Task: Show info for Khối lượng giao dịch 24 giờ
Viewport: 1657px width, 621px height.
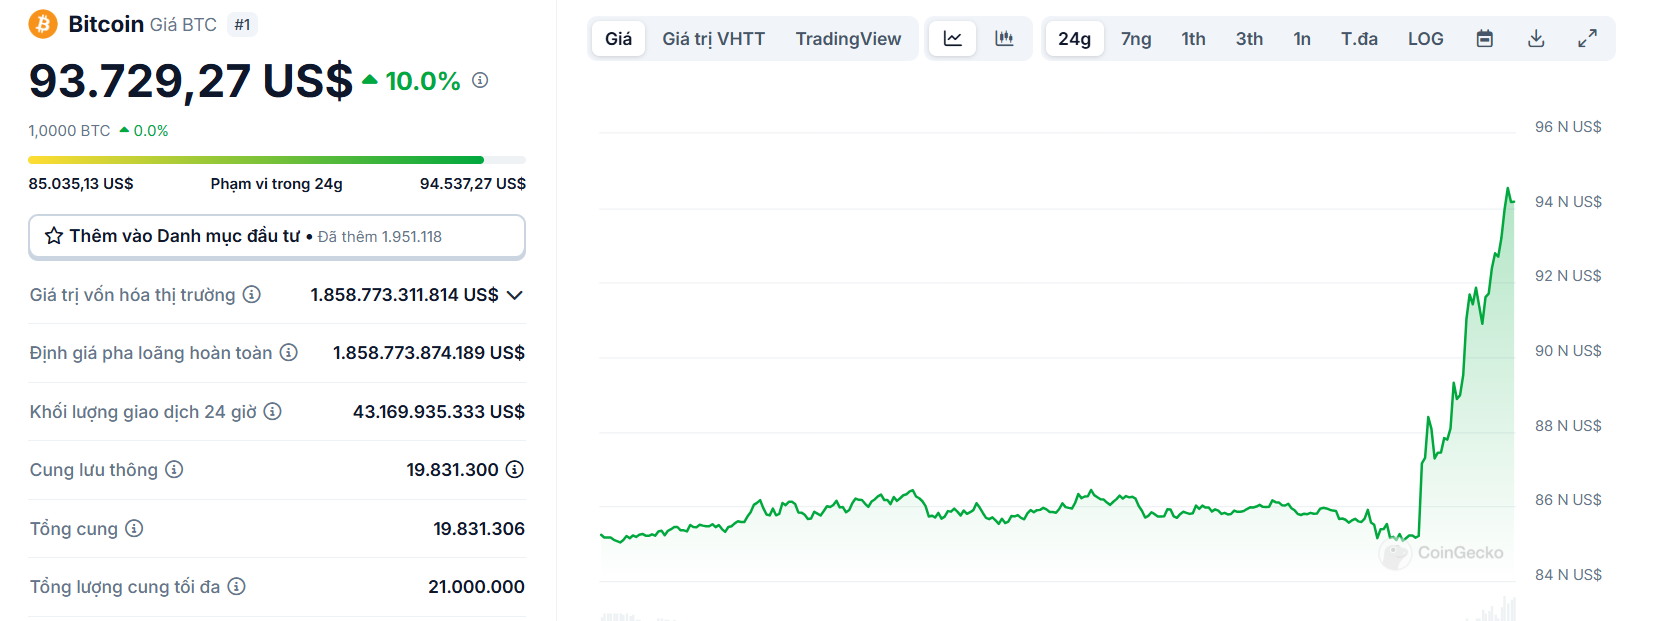Action: (273, 411)
